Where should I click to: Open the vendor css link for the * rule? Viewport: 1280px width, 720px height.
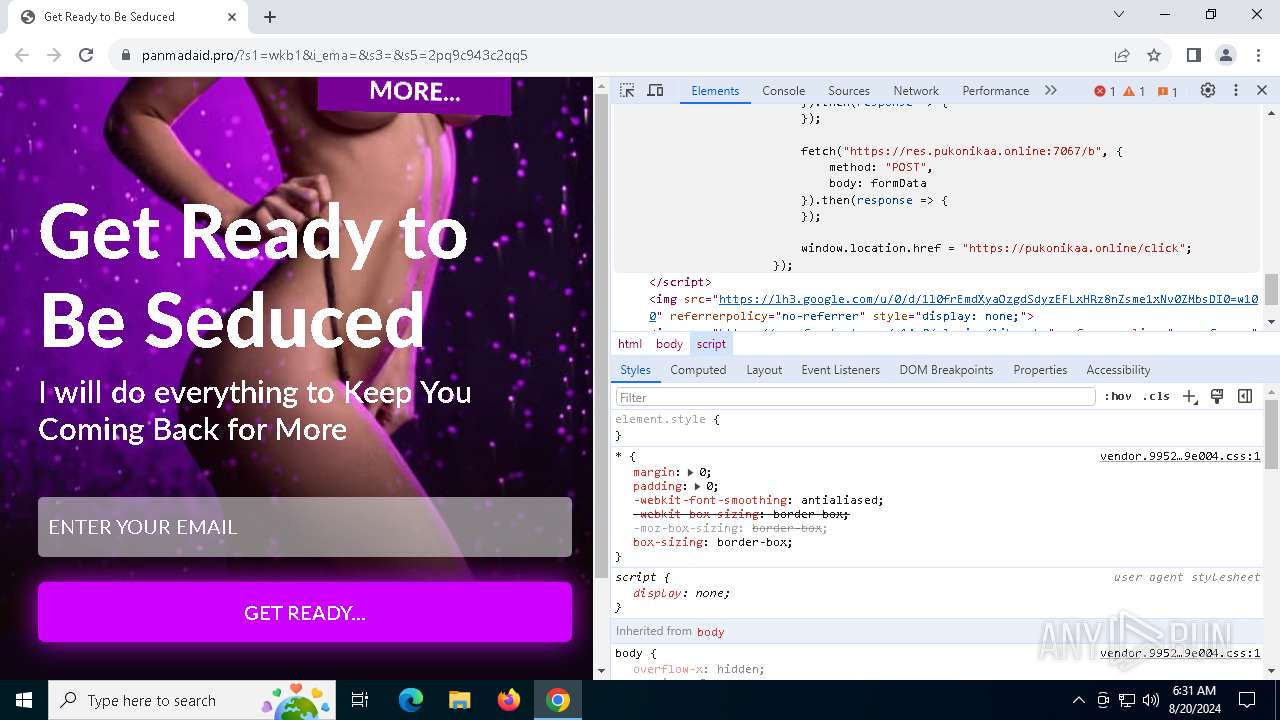[x=1180, y=456]
